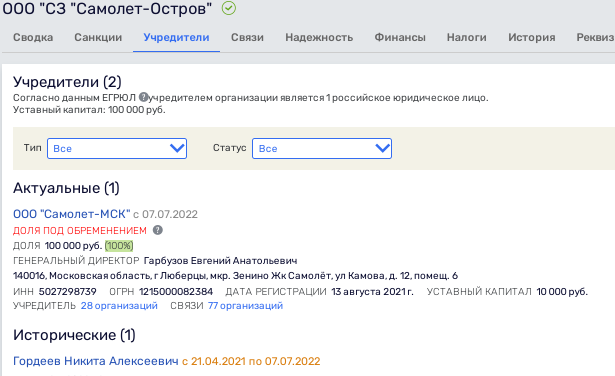Open the Финансы tab
This screenshot has width=615, height=376.
[x=400, y=37]
